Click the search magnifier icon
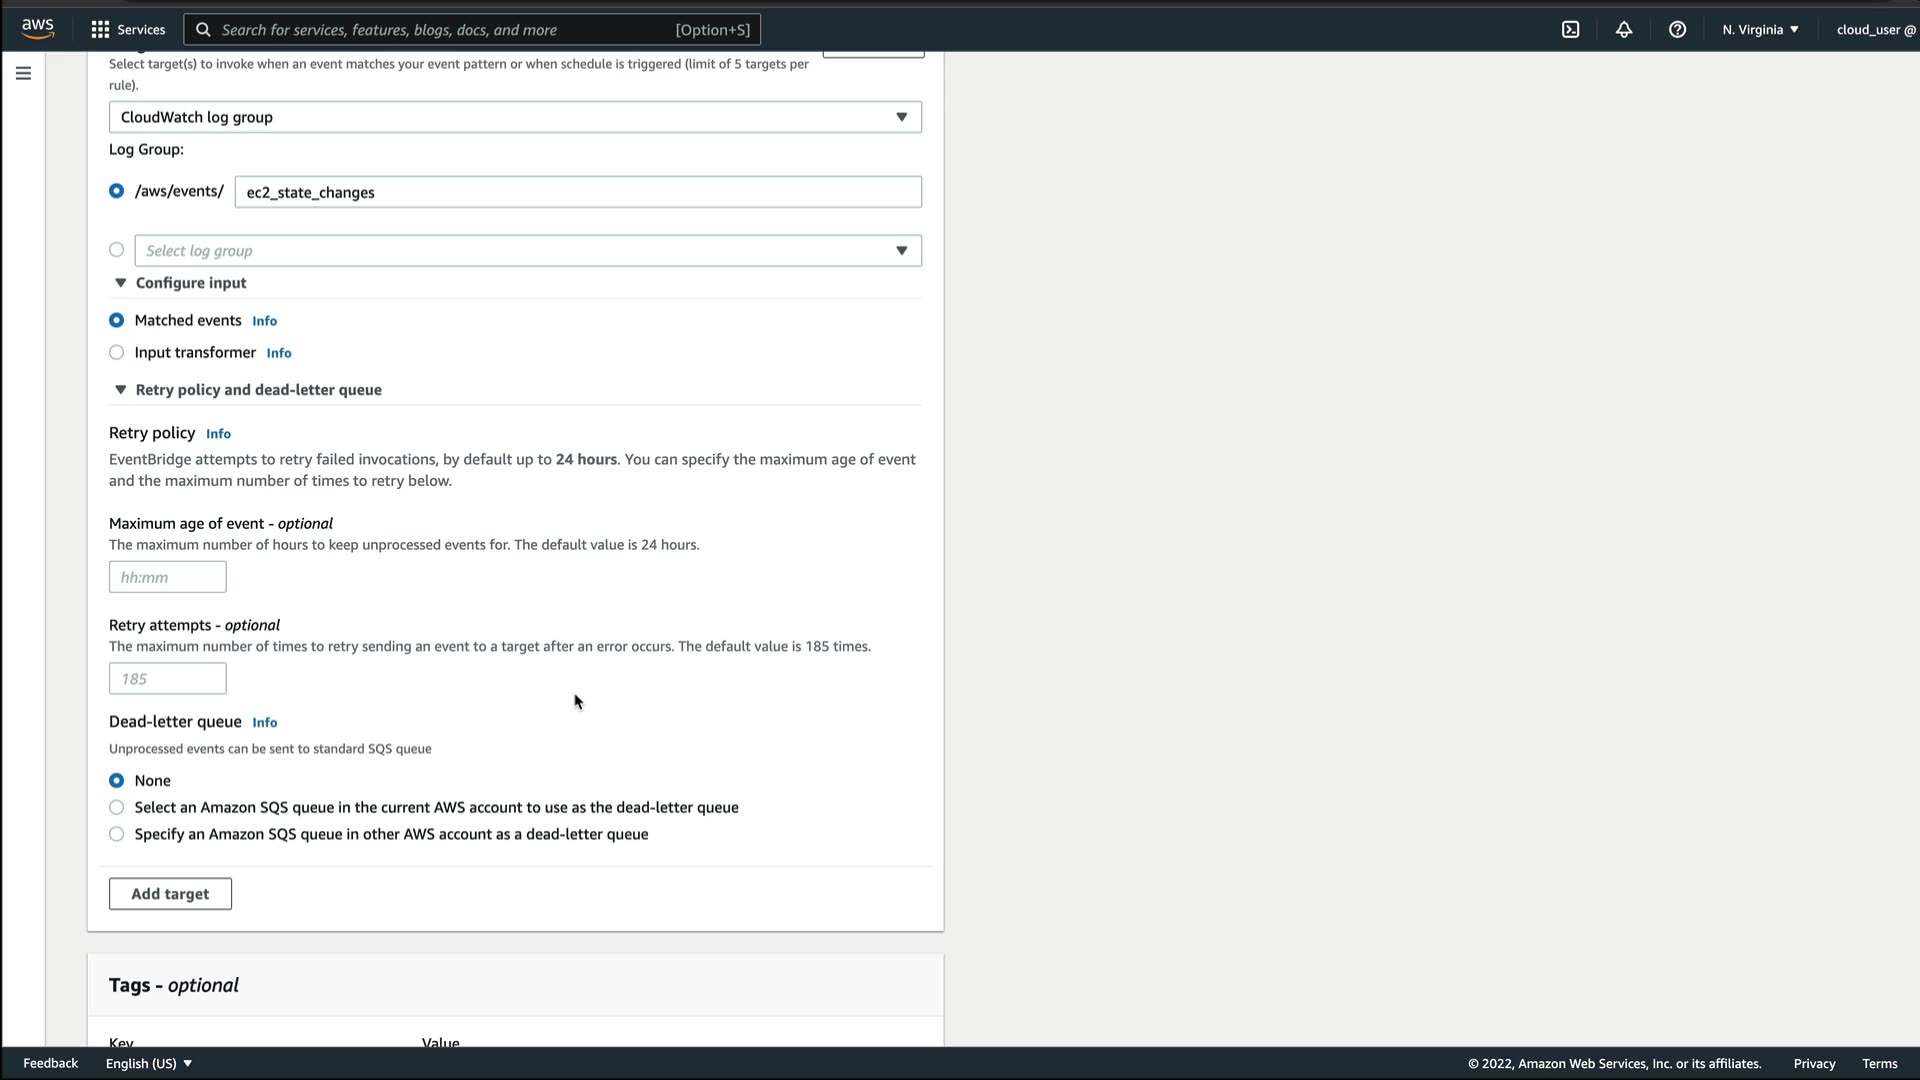 203,29
